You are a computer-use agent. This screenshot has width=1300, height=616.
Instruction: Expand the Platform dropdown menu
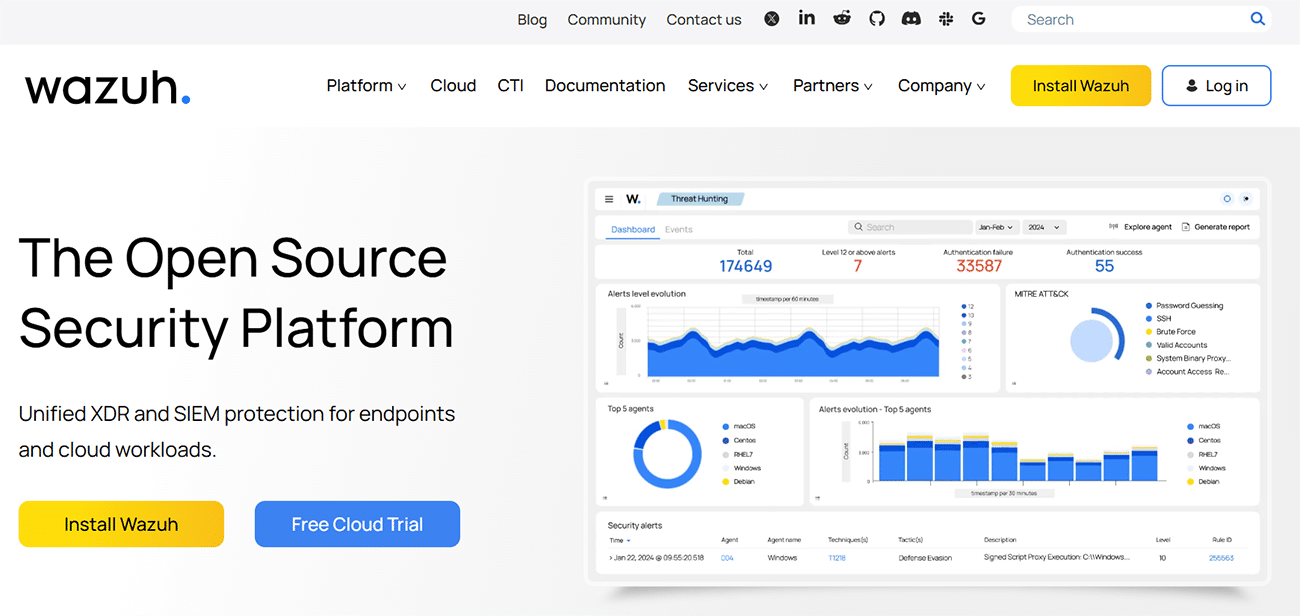366,86
